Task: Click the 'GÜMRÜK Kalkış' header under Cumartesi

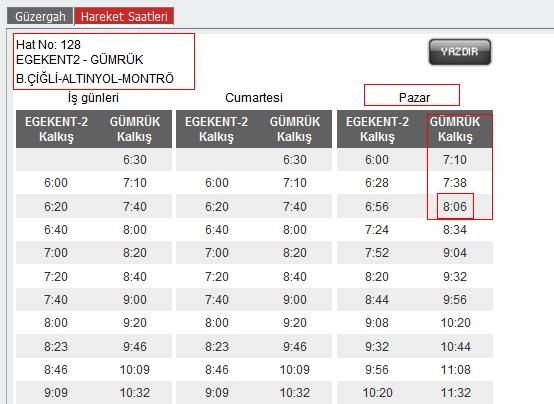Action: point(295,129)
